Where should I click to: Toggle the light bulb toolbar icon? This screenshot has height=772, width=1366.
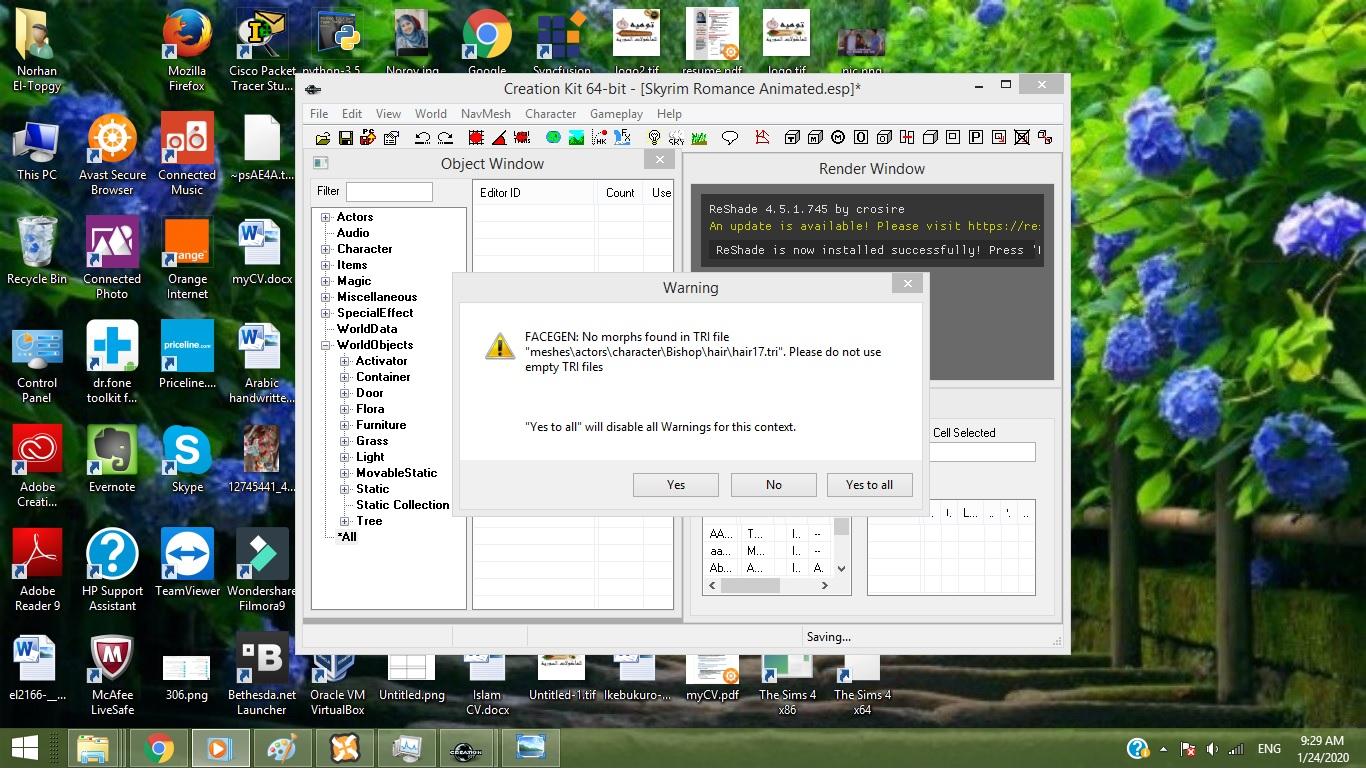click(654, 138)
